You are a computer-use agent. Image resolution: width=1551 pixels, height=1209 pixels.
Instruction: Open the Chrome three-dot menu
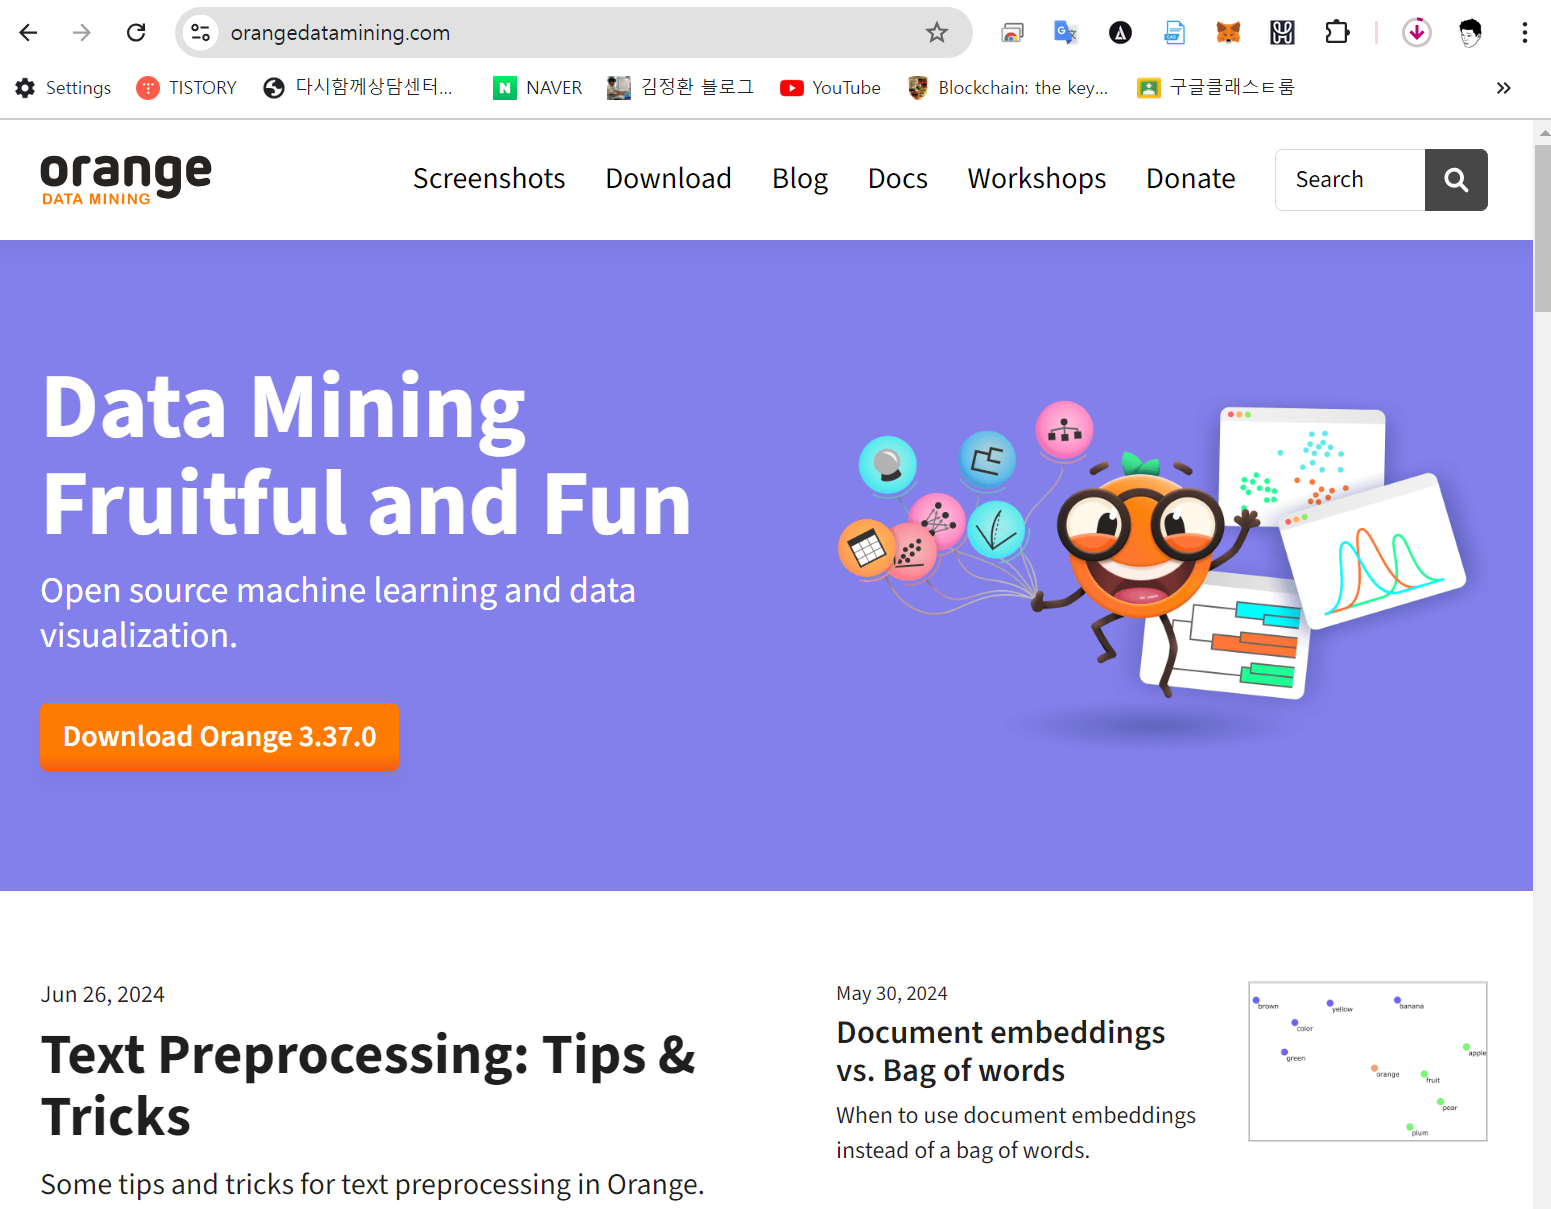1524,33
